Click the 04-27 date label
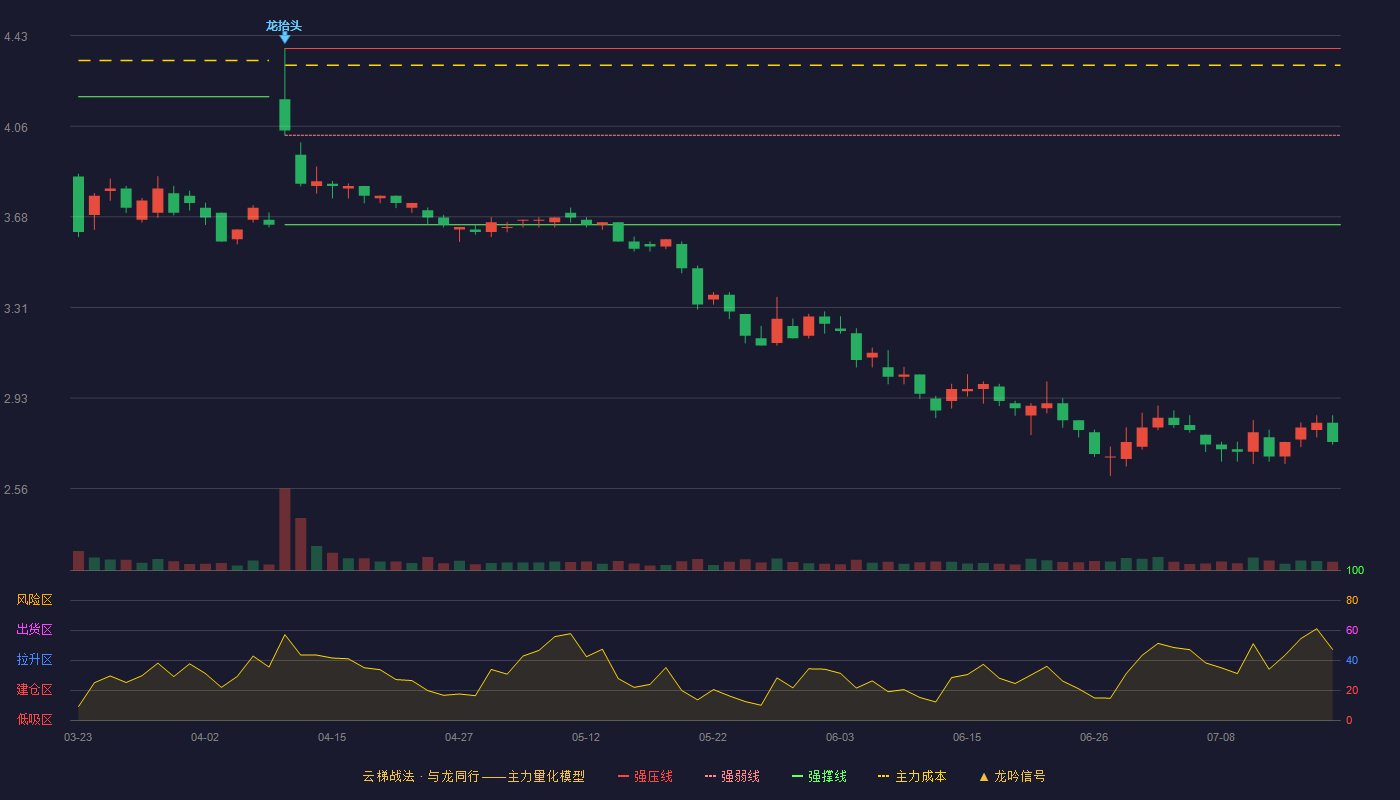Image resolution: width=1400 pixels, height=800 pixels. point(459,737)
